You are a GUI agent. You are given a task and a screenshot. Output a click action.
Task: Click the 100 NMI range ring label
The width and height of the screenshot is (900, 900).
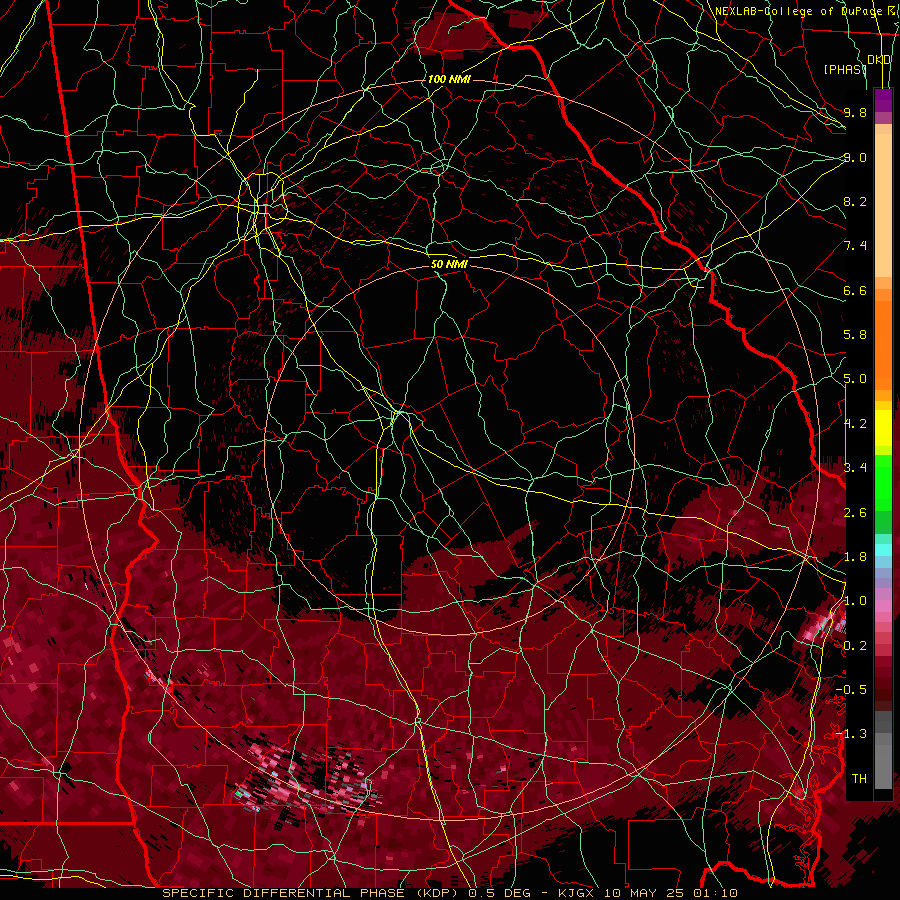pyautogui.click(x=449, y=79)
